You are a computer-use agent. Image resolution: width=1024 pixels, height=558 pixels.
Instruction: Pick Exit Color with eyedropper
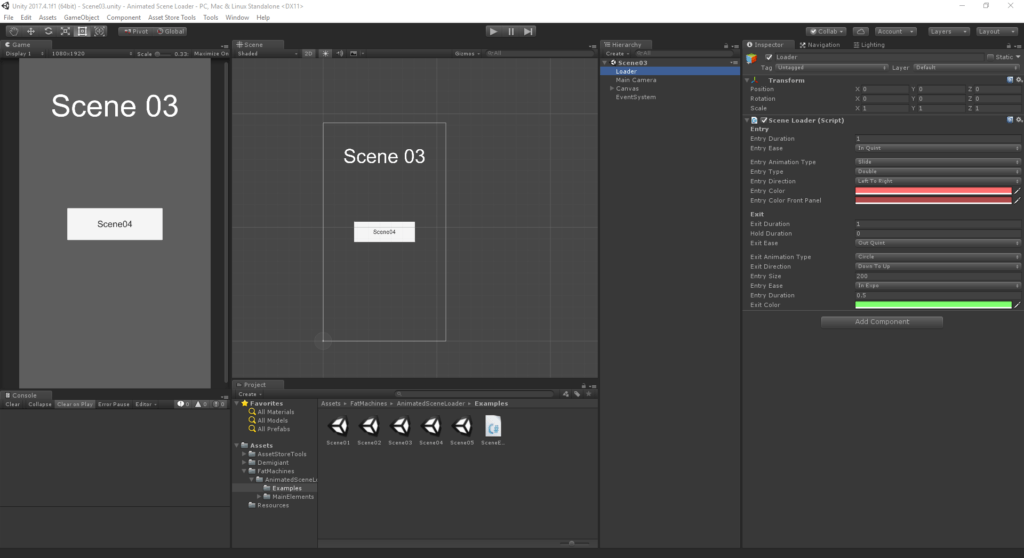click(x=1017, y=305)
